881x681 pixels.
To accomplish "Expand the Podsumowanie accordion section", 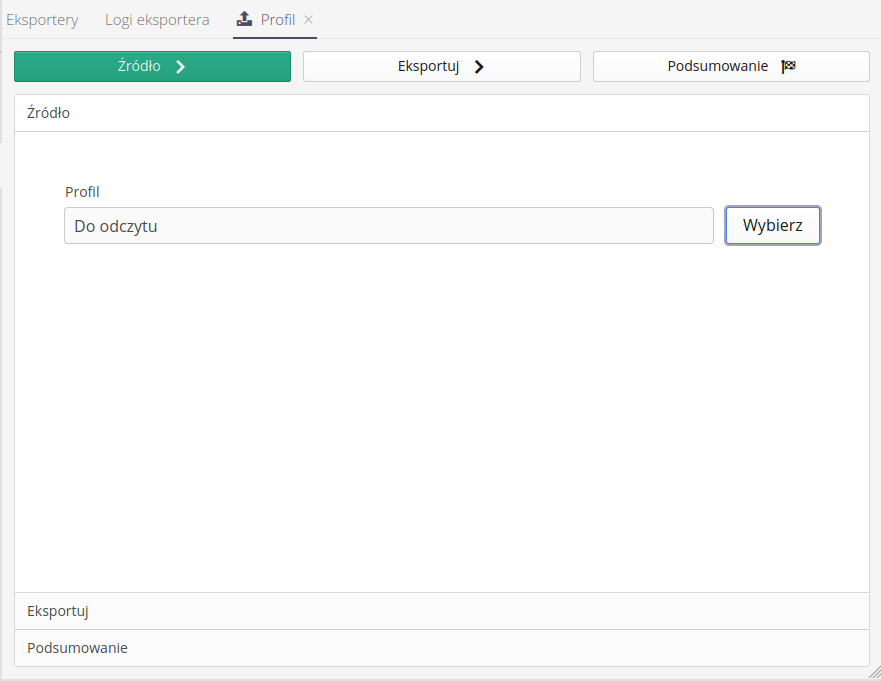I will coord(441,648).
